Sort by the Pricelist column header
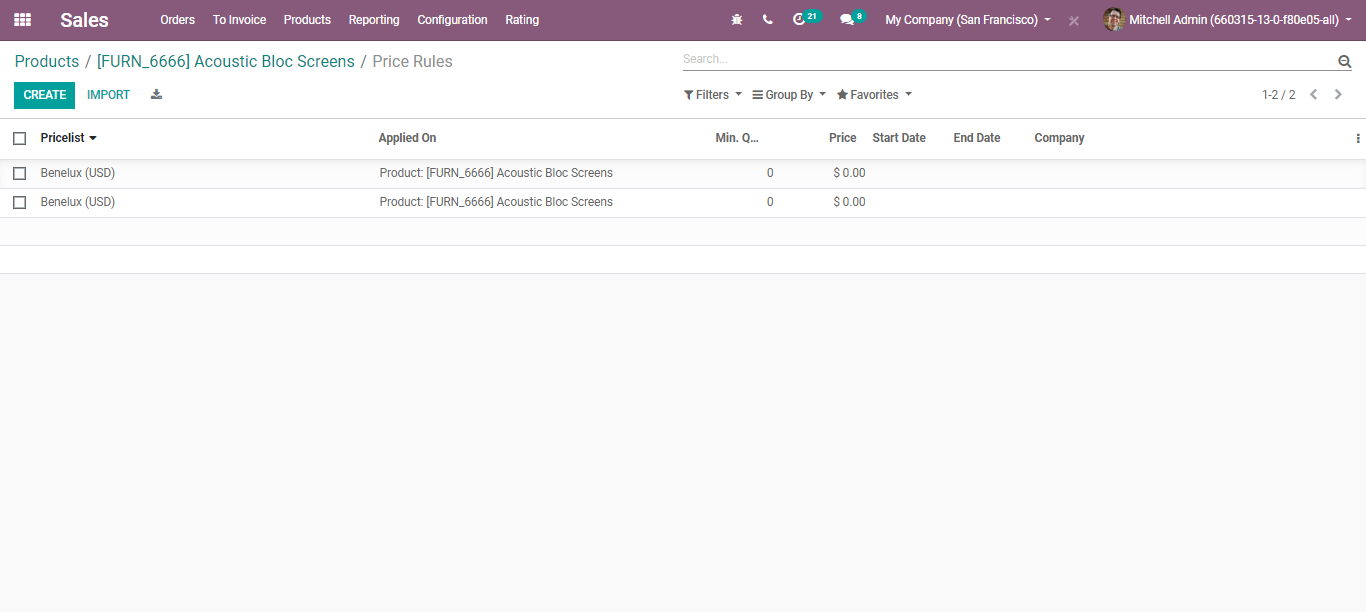 (x=69, y=138)
